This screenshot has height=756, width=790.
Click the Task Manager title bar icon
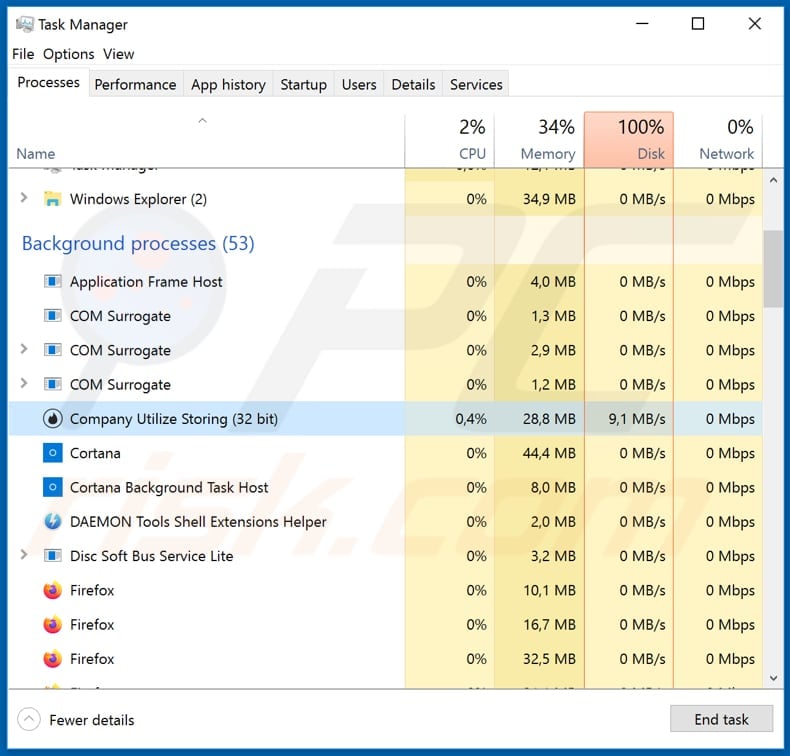[x=24, y=24]
